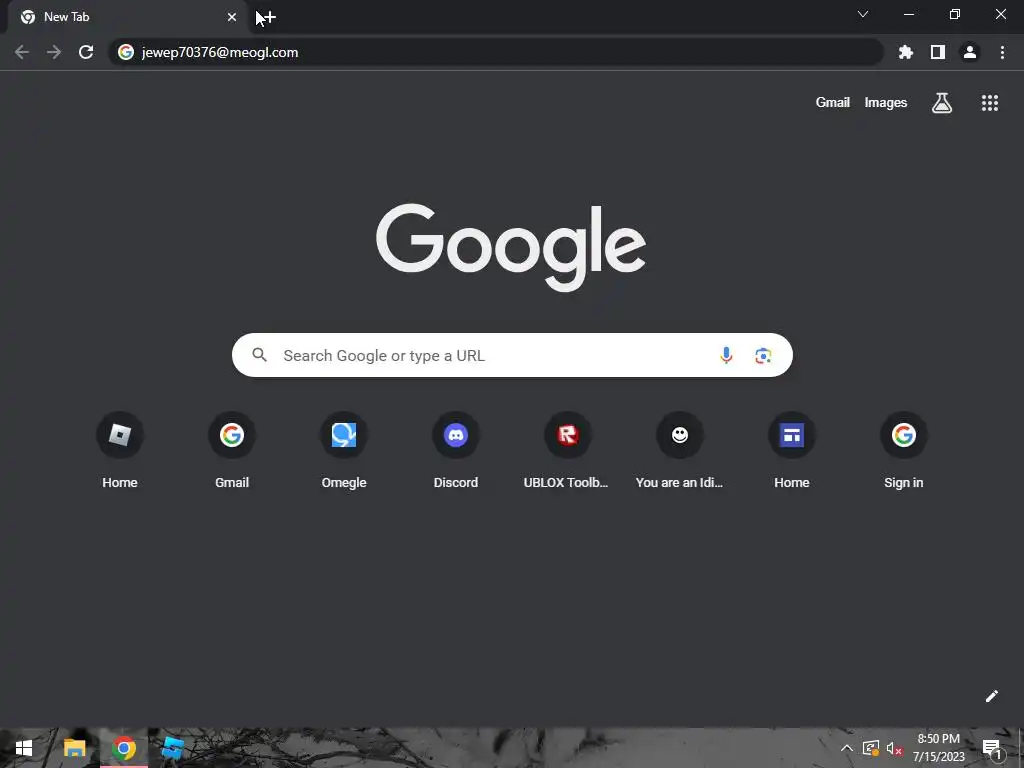Image resolution: width=1024 pixels, height=768 pixels.
Task: Click the Search Google or type a URL box
Action: [512, 355]
